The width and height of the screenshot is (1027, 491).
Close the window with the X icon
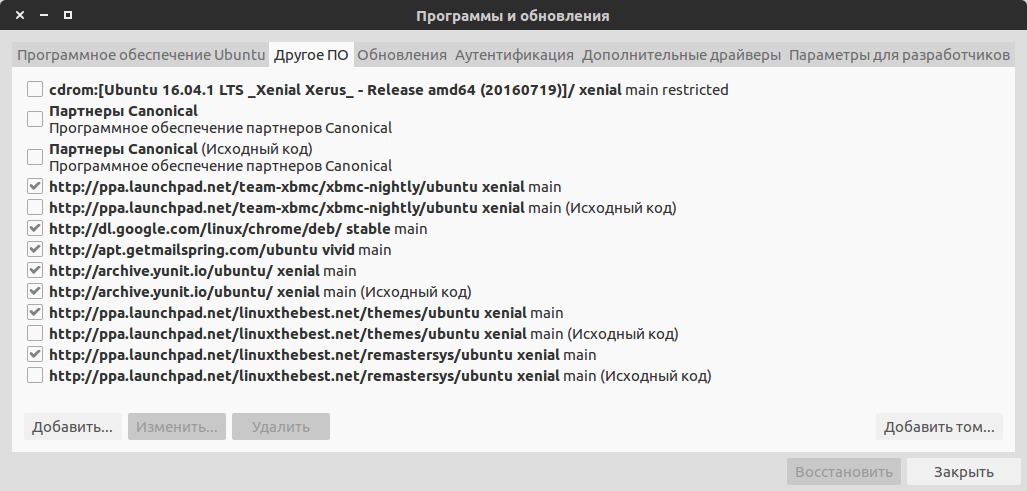point(20,15)
